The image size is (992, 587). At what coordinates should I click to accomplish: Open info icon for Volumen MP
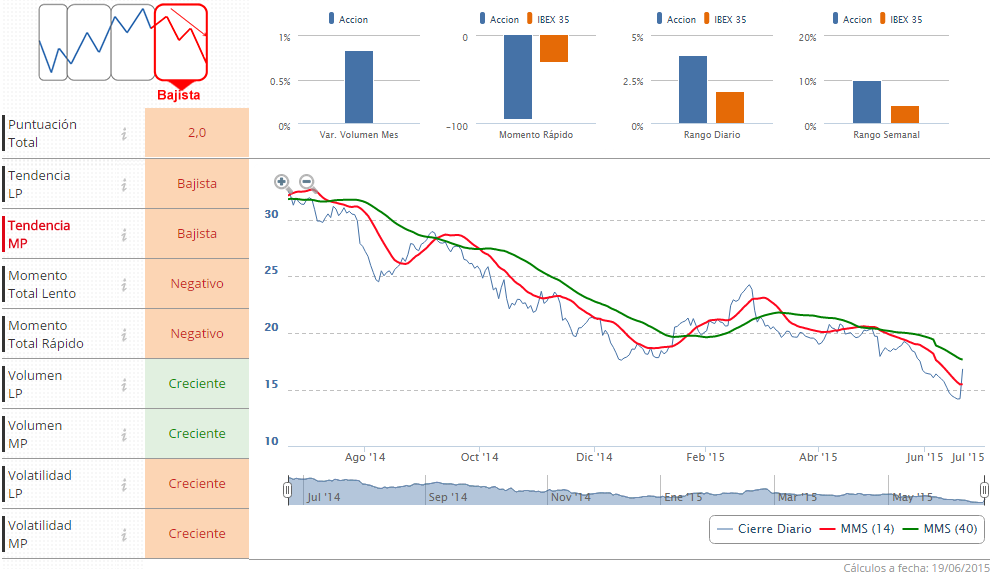pos(124,434)
